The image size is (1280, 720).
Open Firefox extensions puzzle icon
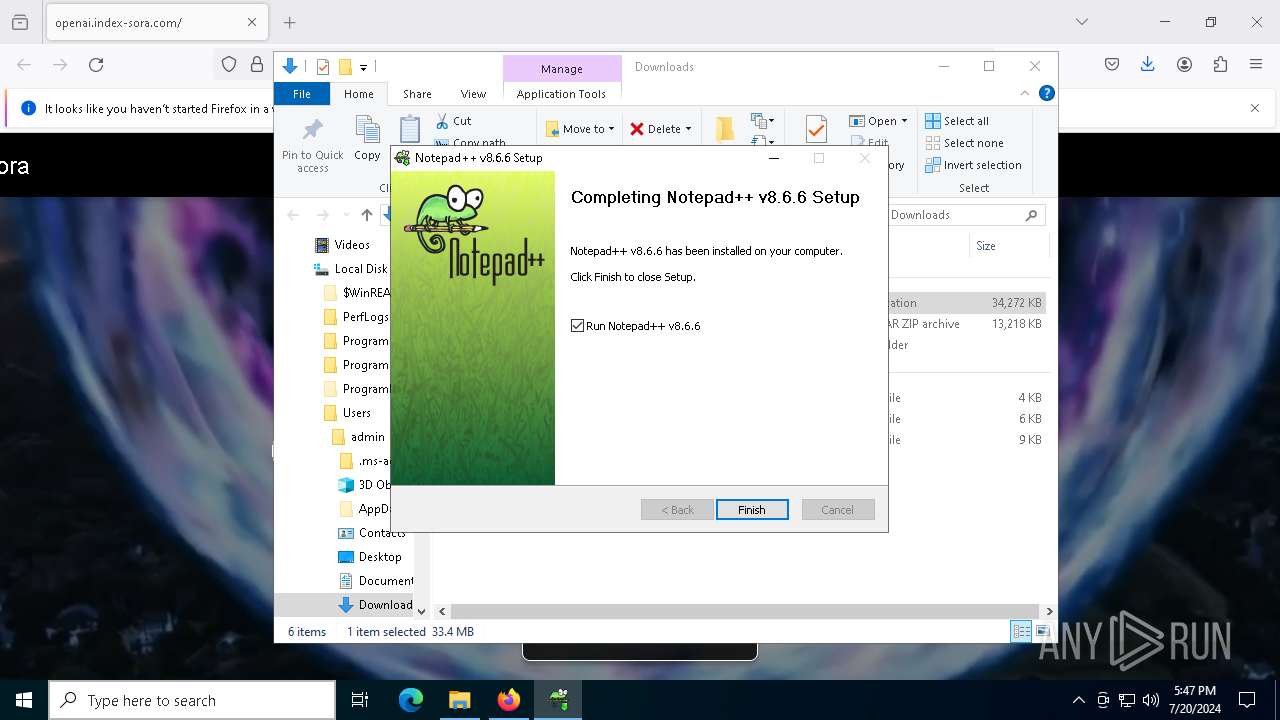coord(1220,64)
